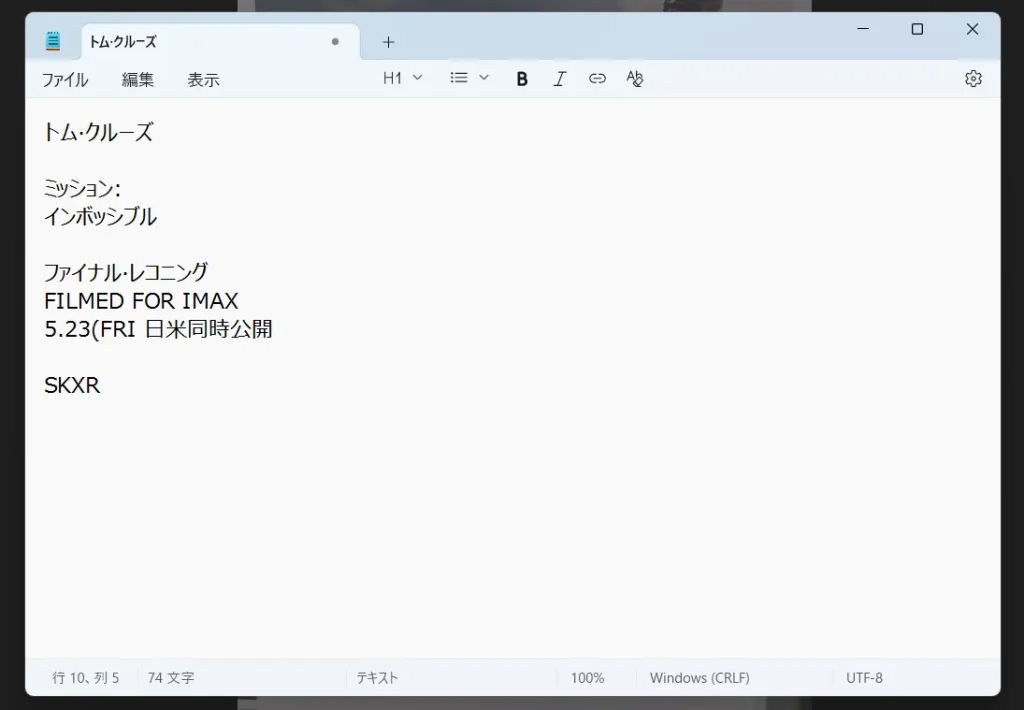Open the 表示 menu
The height and width of the screenshot is (710, 1024).
pyautogui.click(x=203, y=80)
